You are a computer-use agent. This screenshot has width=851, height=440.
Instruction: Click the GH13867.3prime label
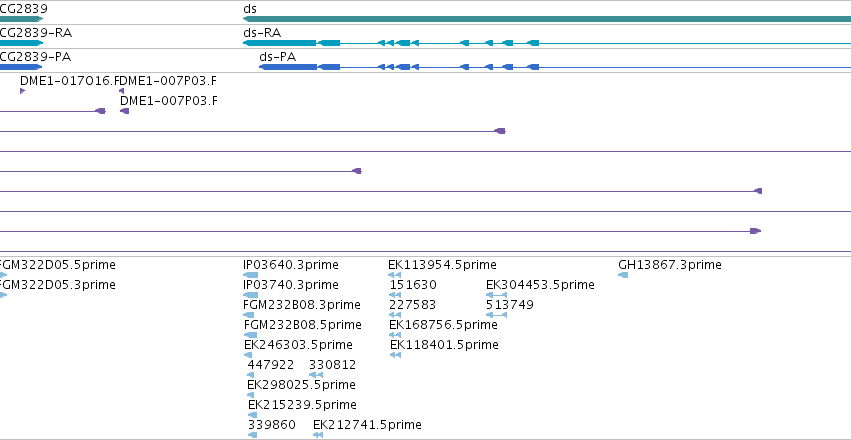pos(670,265)
